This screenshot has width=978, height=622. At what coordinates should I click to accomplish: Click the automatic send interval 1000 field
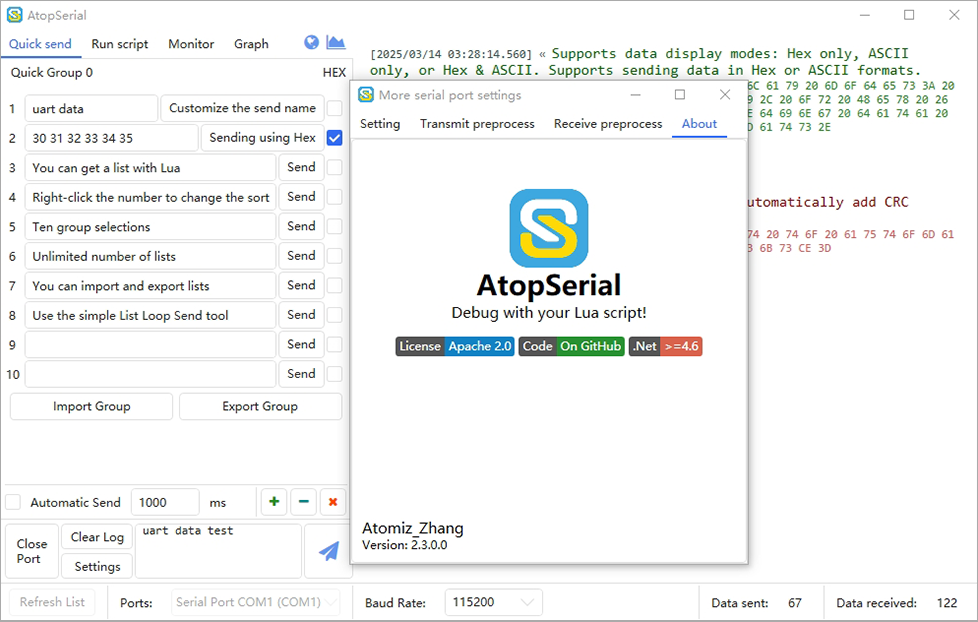(165, 502)
